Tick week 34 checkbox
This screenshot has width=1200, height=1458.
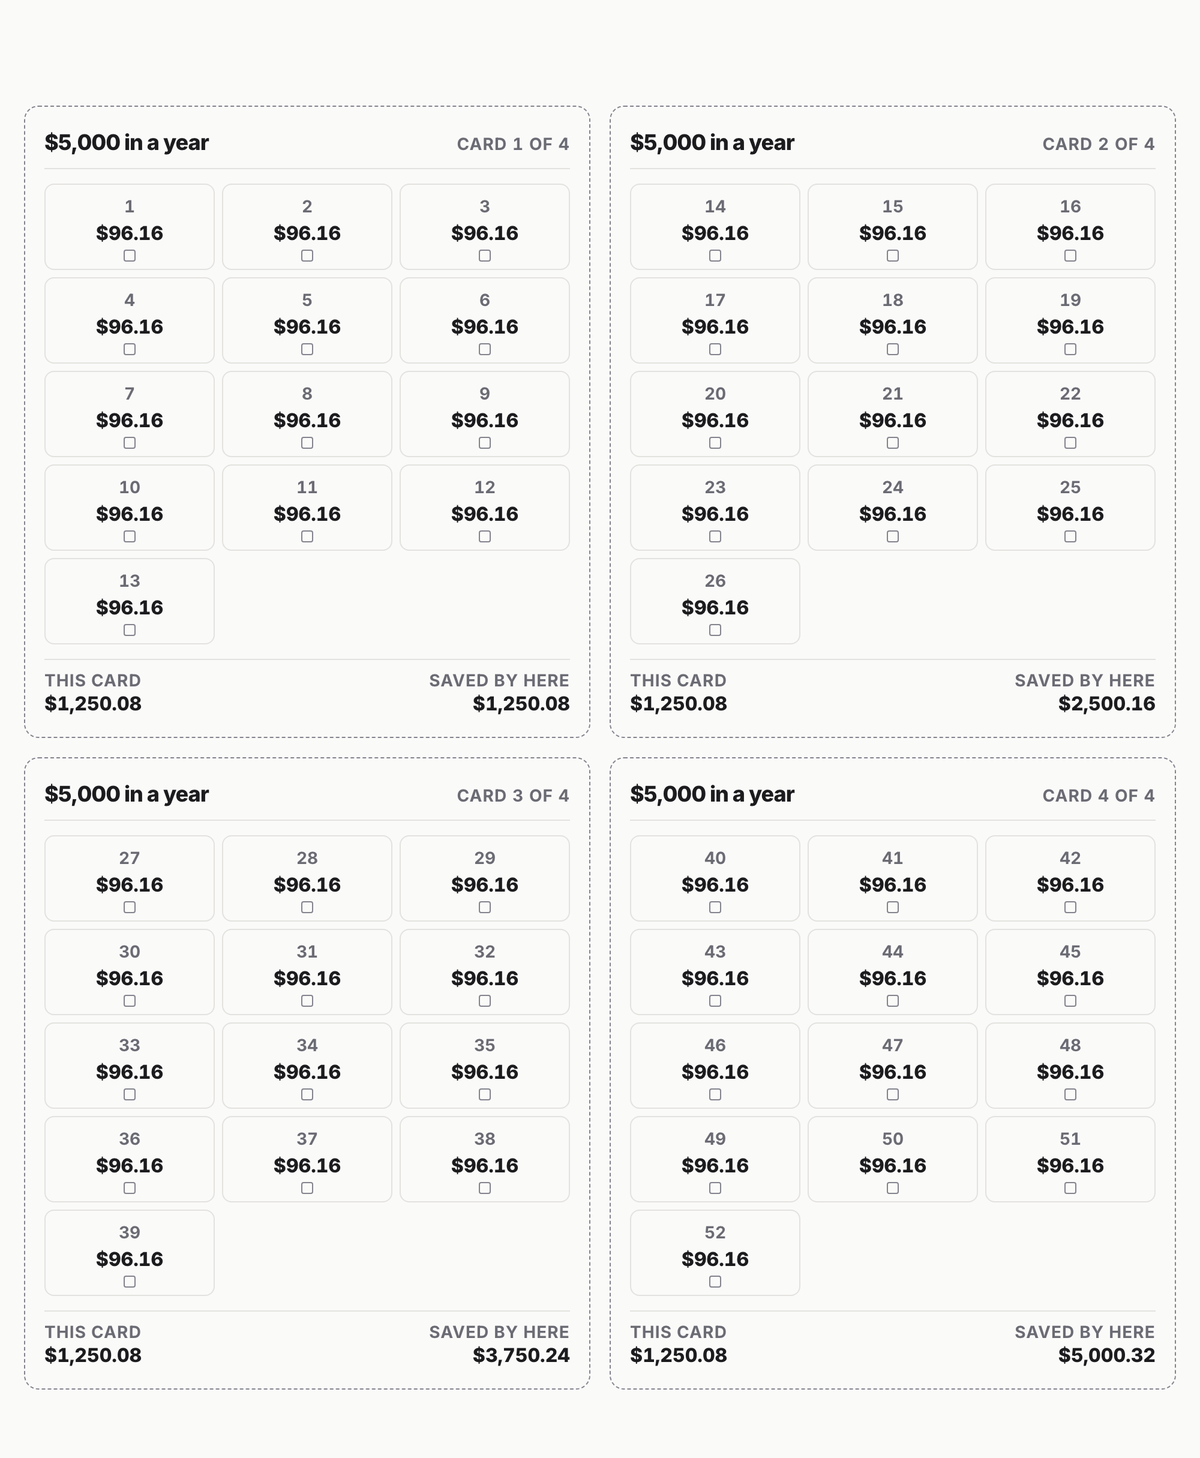click(x=307, y=1095)
